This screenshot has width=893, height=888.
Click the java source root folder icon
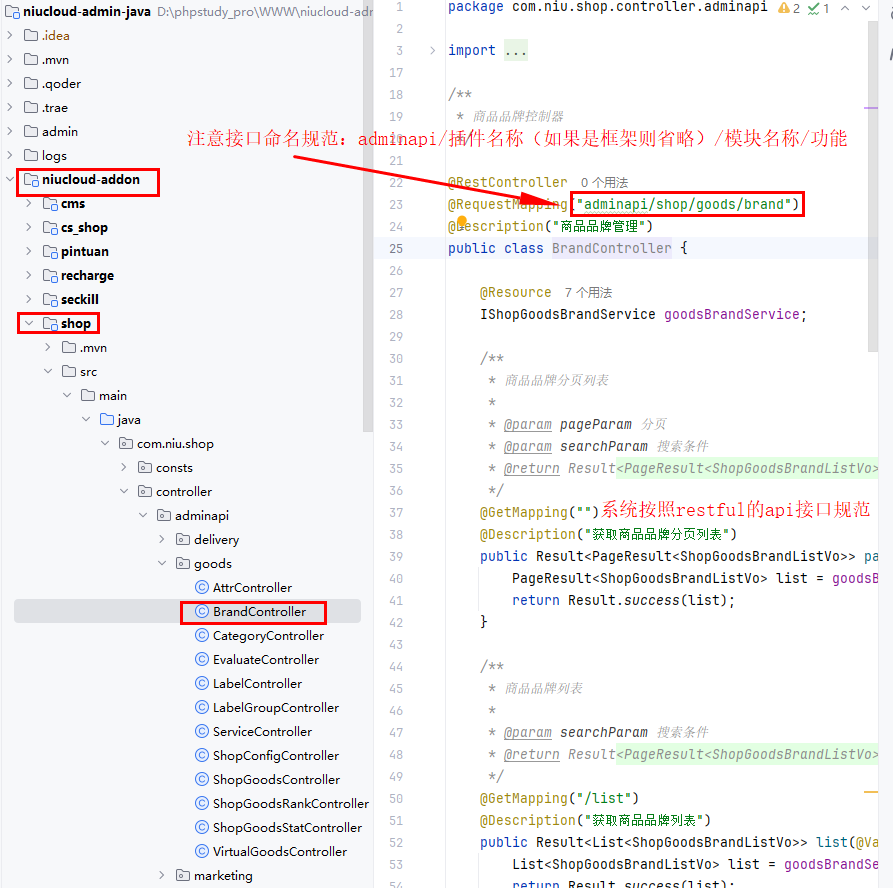click(106, 420)
